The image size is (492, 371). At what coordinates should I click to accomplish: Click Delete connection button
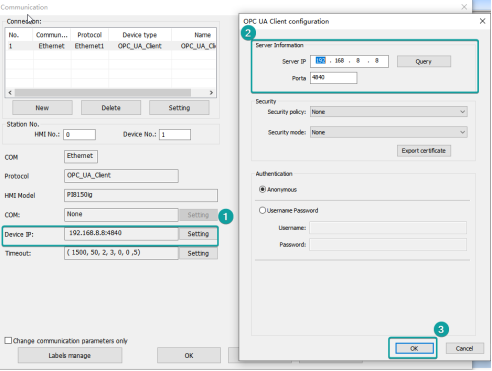click(x=111, y=108)
